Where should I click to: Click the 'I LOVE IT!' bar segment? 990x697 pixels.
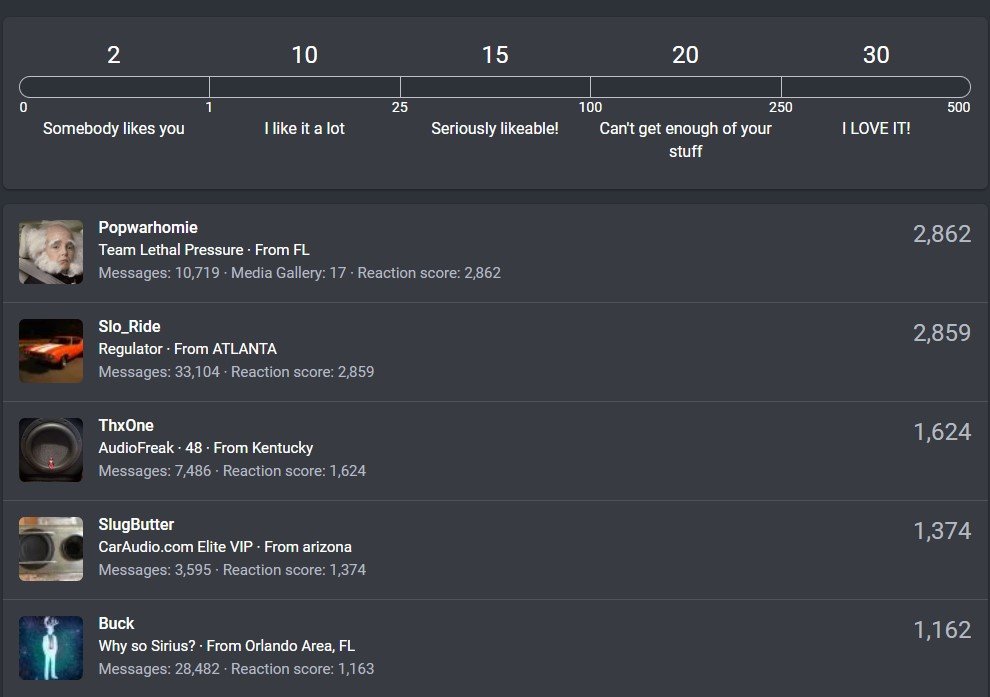point(876,87)
